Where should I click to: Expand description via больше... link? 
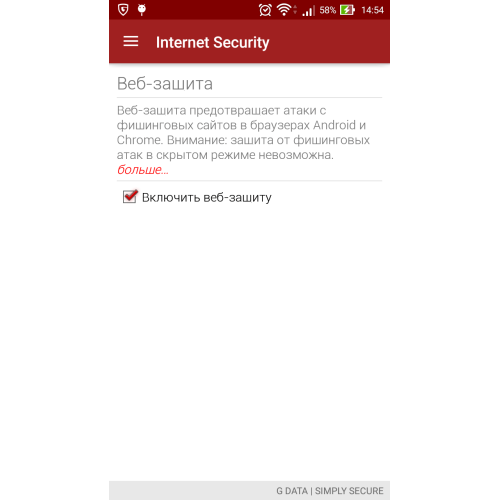pos(143,170)
